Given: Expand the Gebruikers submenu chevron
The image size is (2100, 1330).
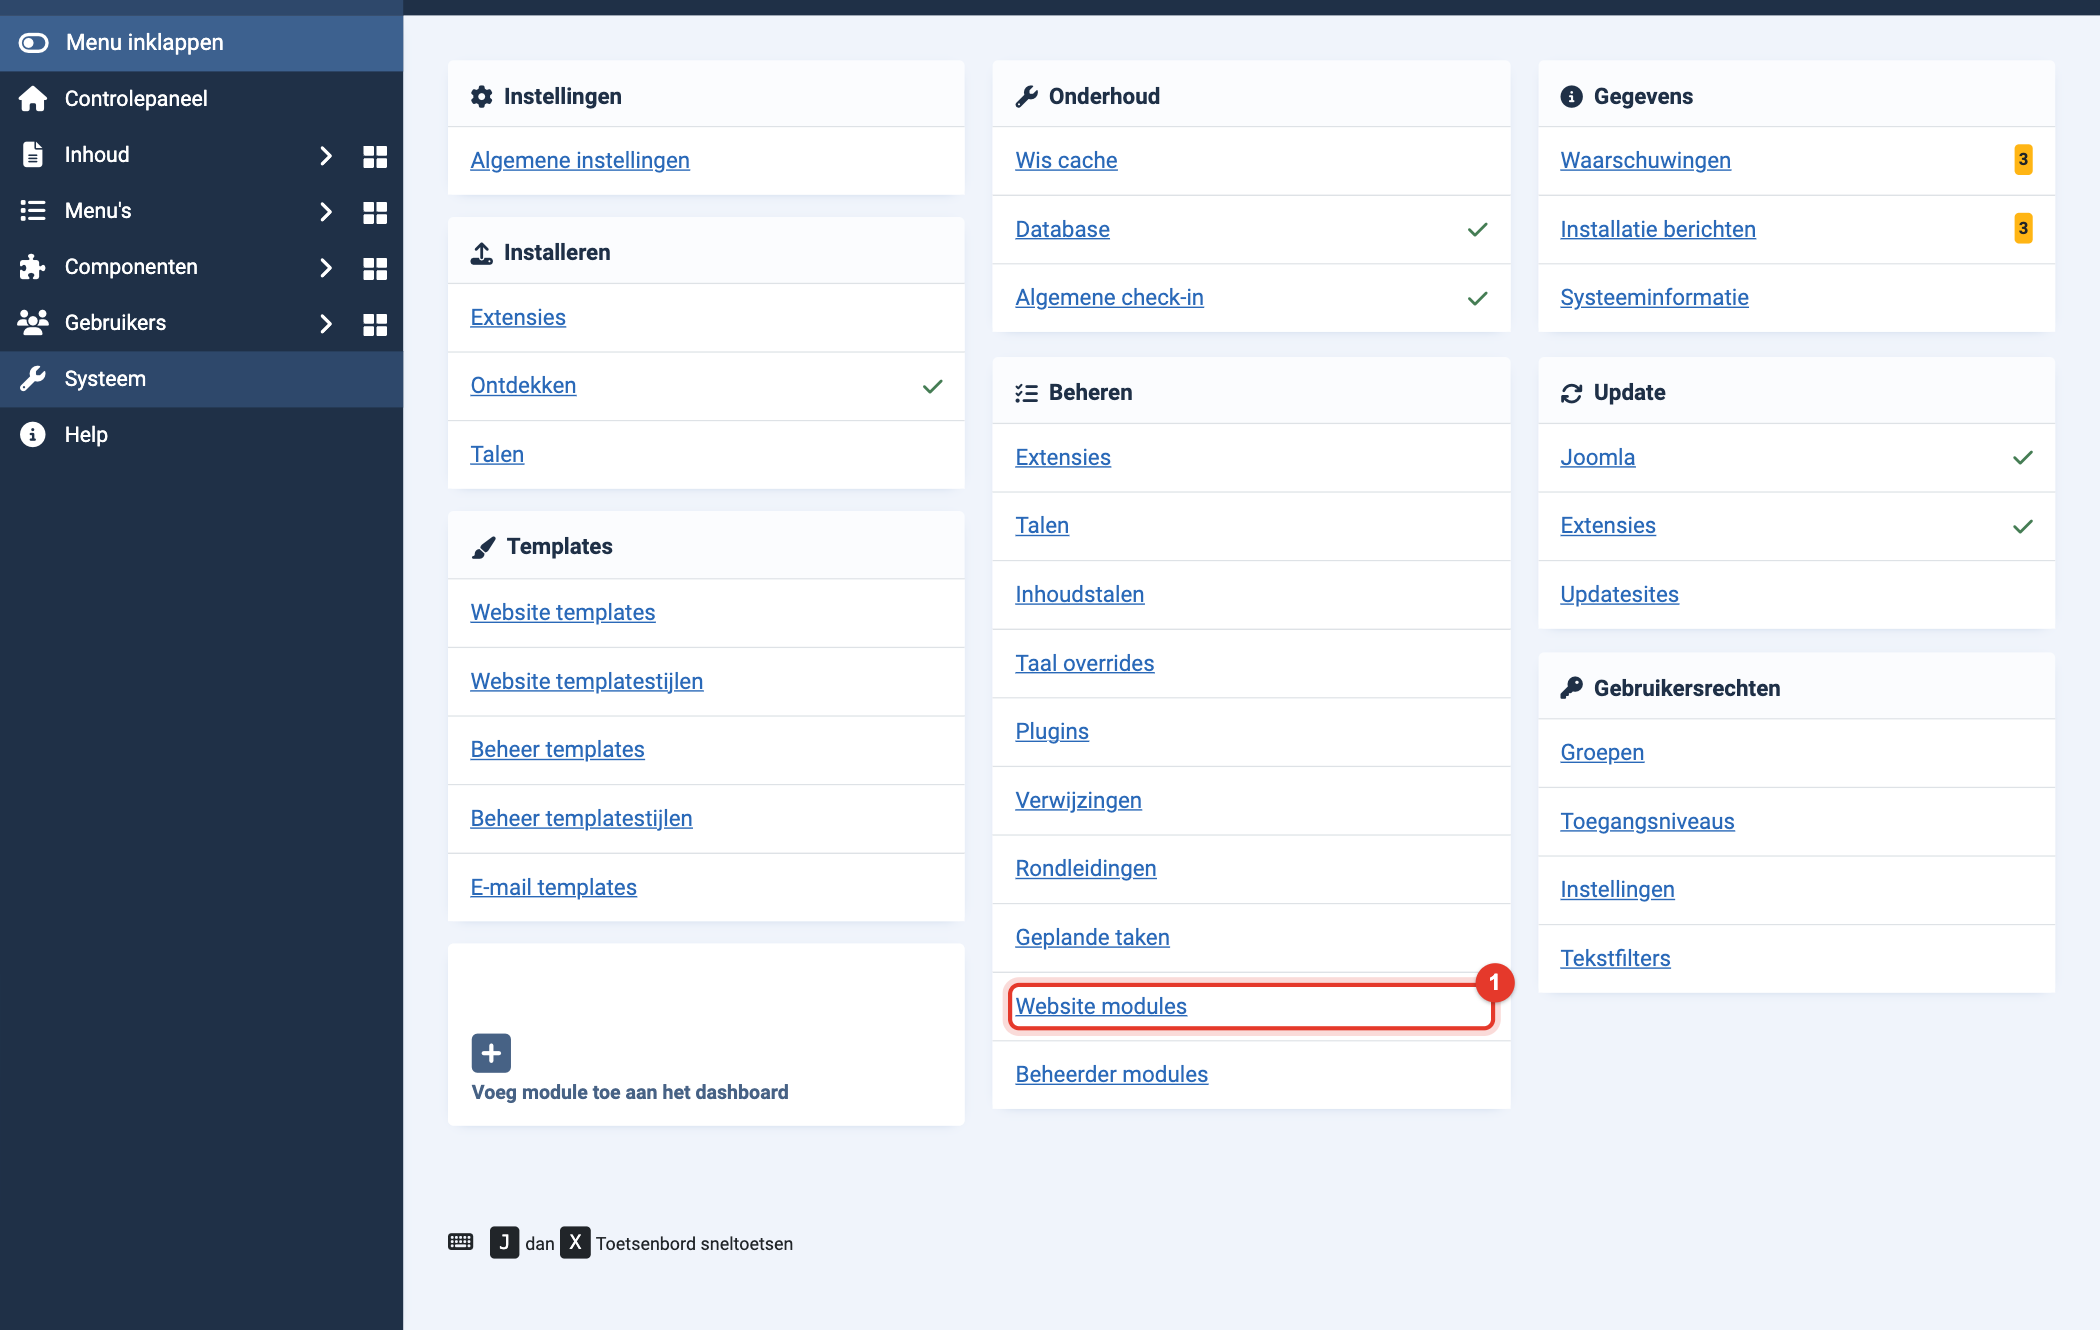Looking at the screenshot, I should click(x=325, y=323).
